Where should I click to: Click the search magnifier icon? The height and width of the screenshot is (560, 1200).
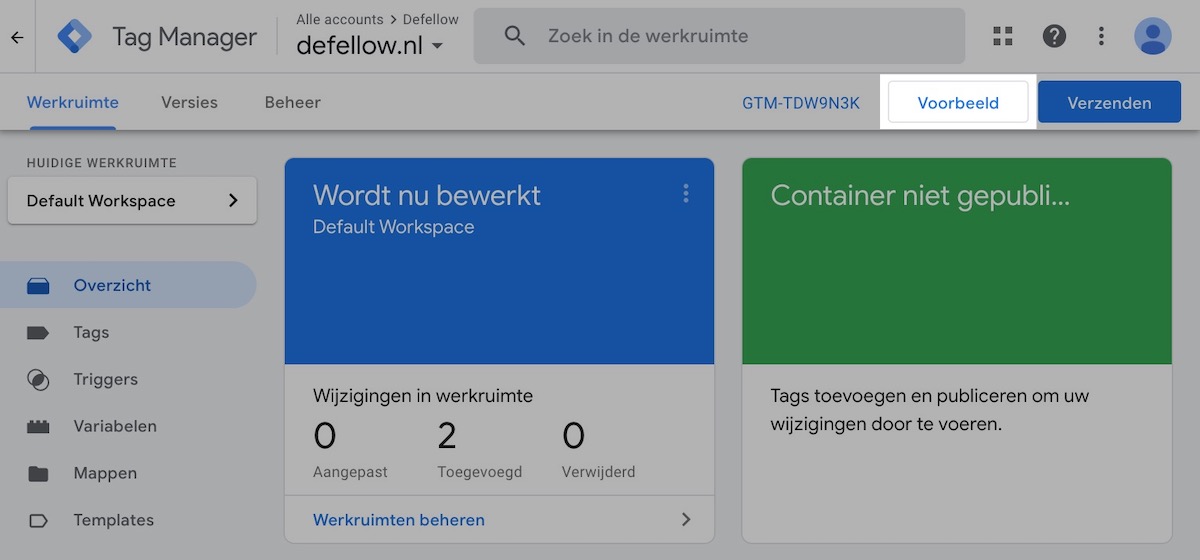(515, 36)
